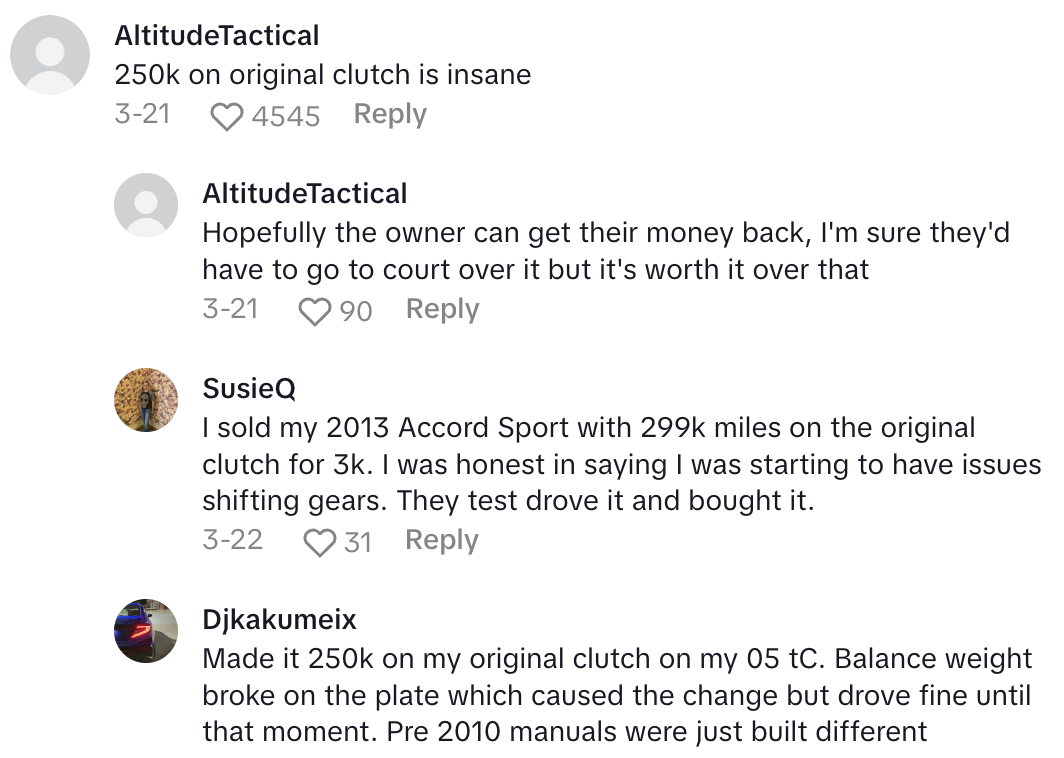Tap the heart on the "money back" reply
Viewport: 1064px width, 758px height.
click(314, 311)
